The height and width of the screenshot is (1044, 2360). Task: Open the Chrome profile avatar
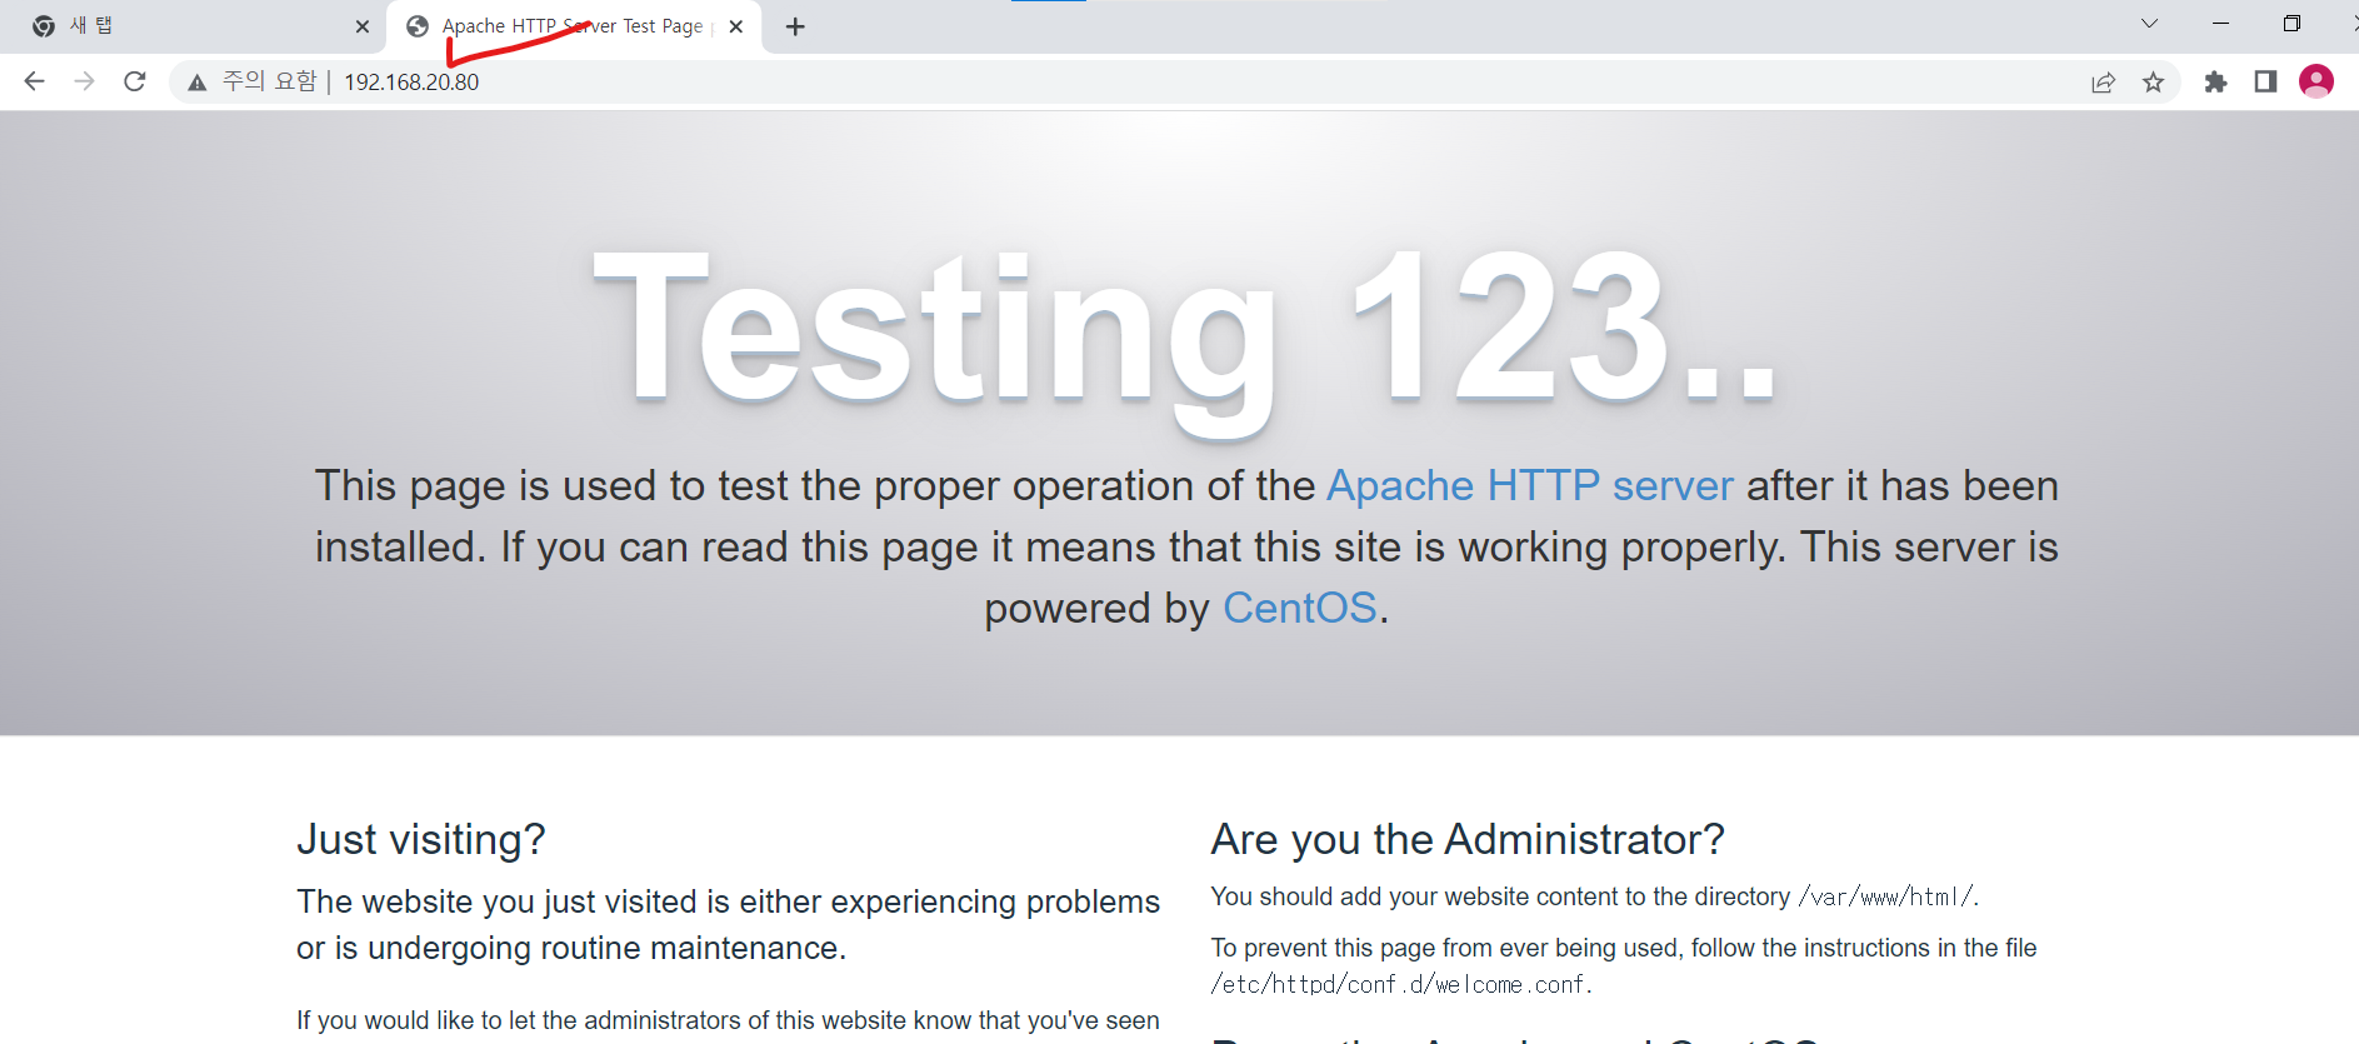pos(2316,81)
